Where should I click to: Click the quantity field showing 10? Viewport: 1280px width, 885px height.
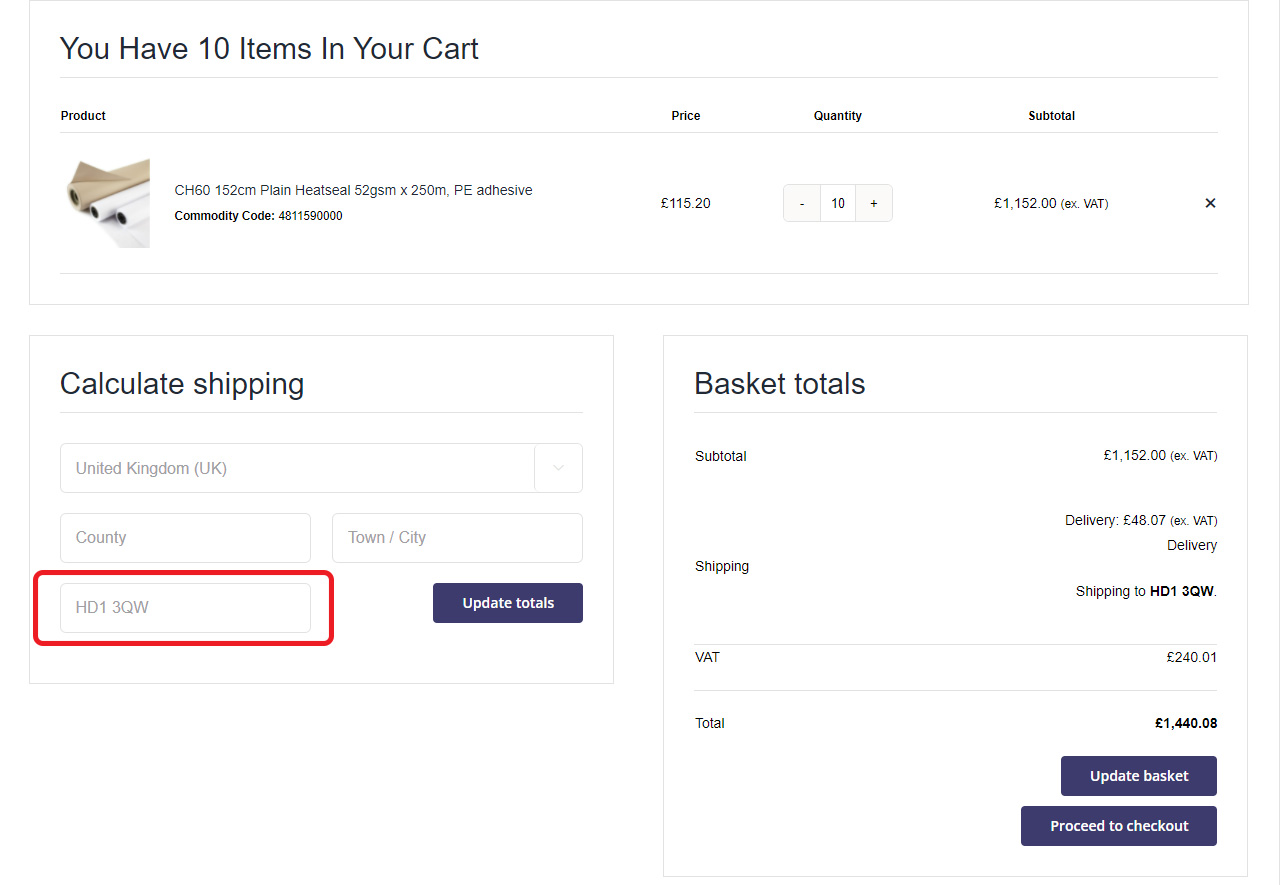tap(838, 203)
